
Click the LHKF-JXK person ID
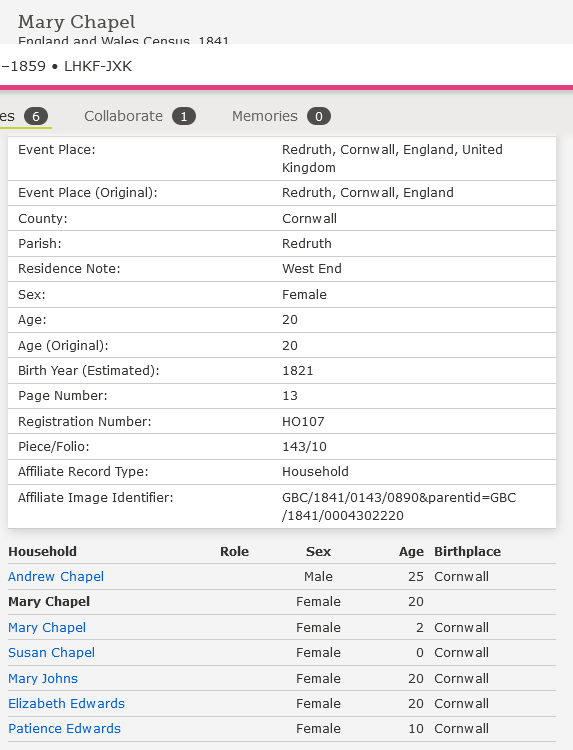click(98, 66)
